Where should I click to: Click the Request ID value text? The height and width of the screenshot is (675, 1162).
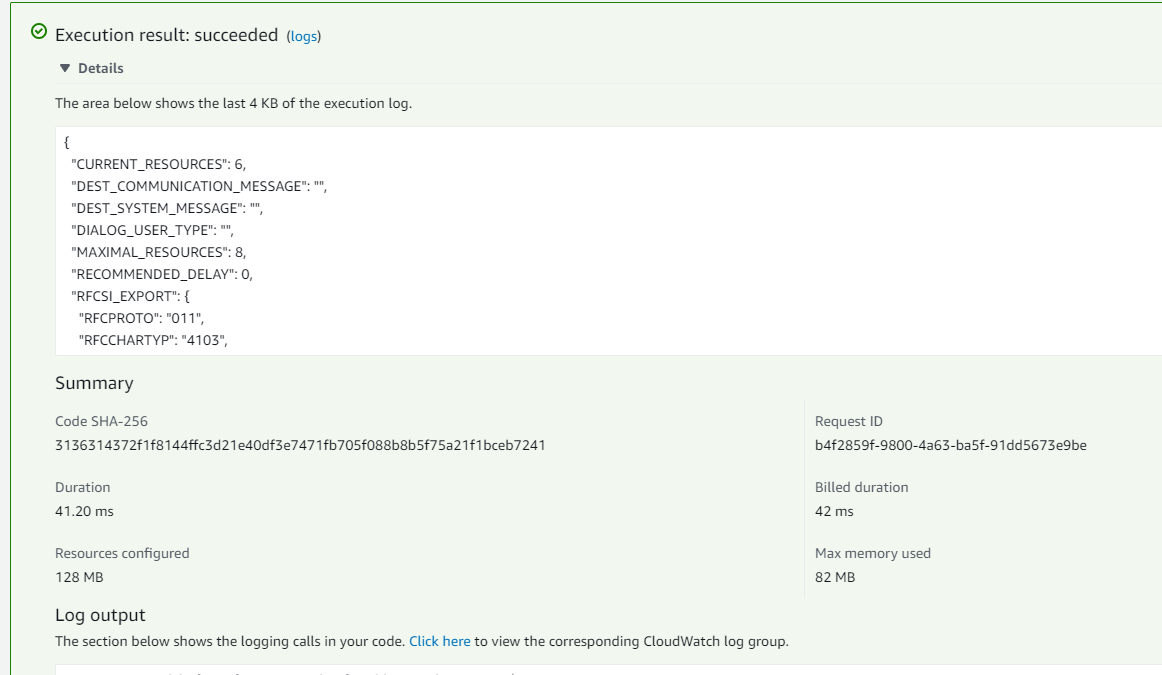951,445
